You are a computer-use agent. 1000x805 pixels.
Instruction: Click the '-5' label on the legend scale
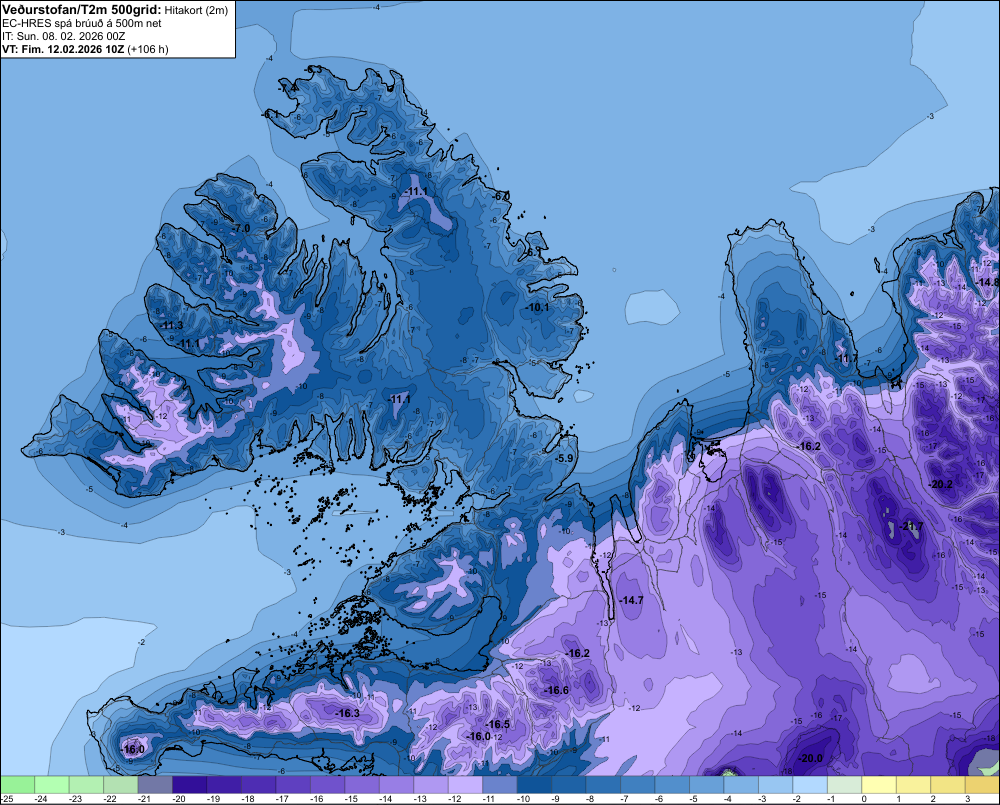[x=693, y=799]
